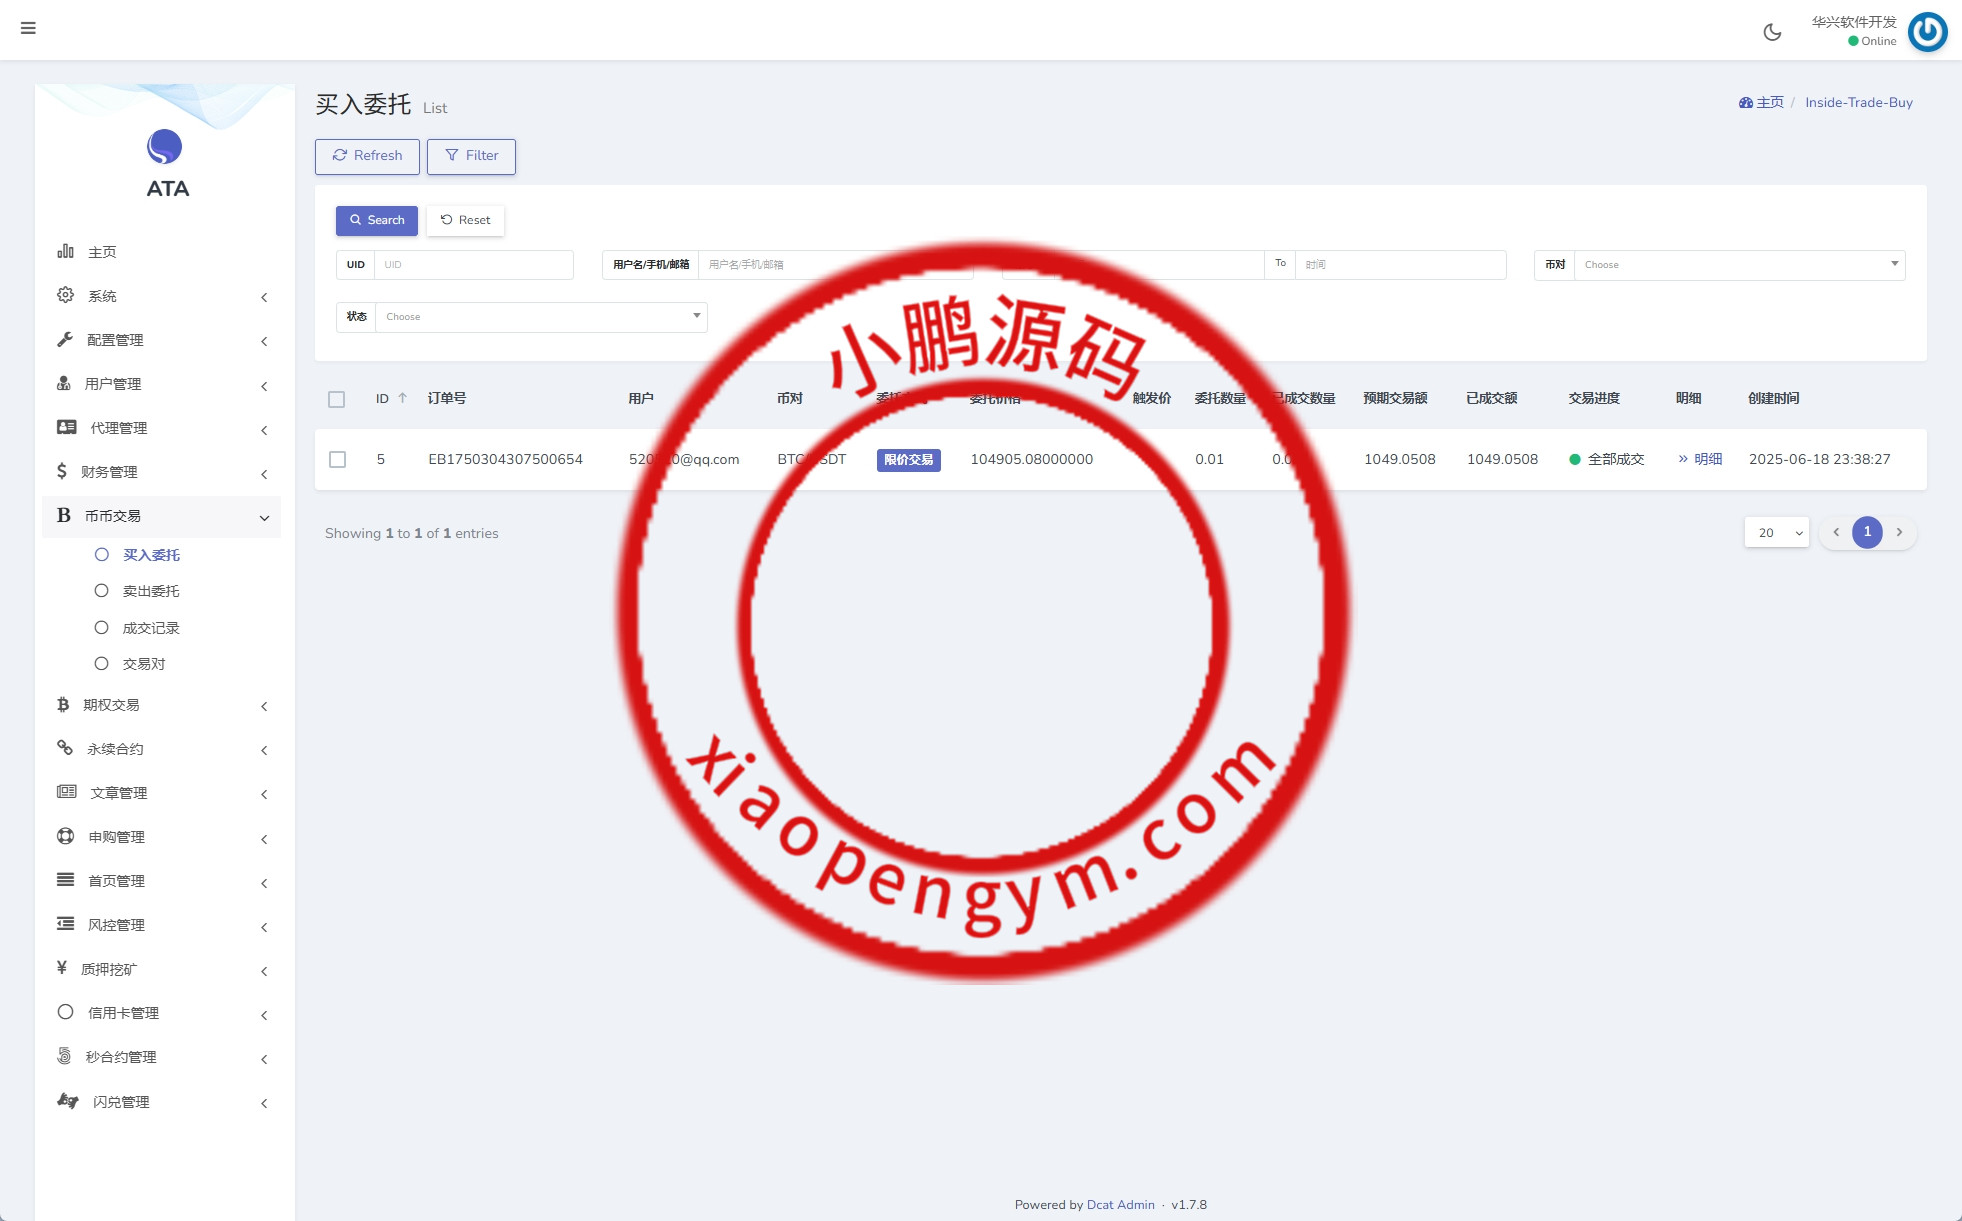
Task: Click the user power avatar icon
Action: 1927,32
